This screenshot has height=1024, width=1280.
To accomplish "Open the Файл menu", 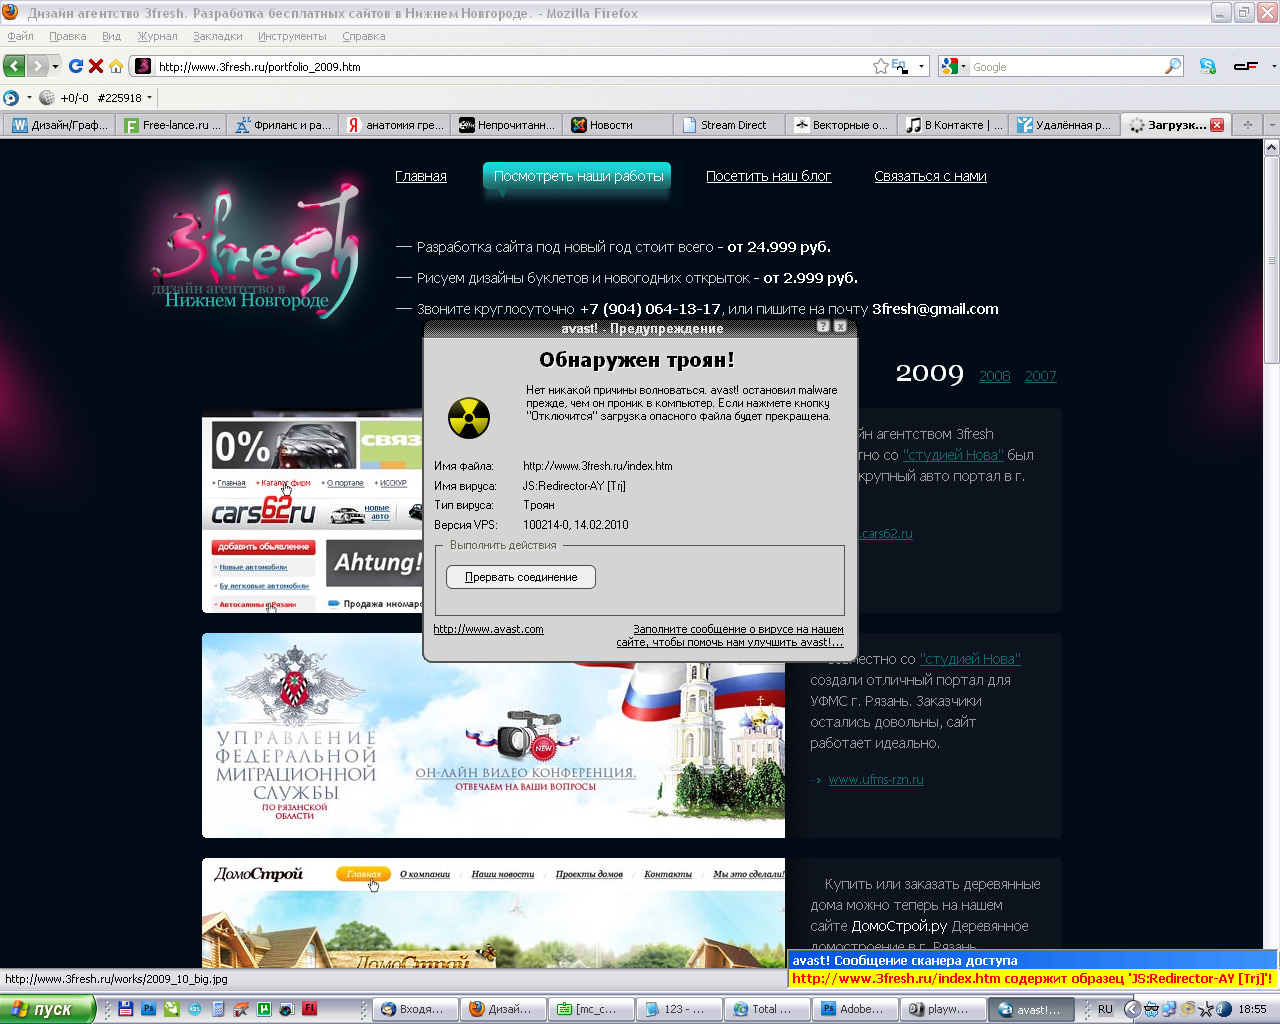I will click(x=20, y=36).
